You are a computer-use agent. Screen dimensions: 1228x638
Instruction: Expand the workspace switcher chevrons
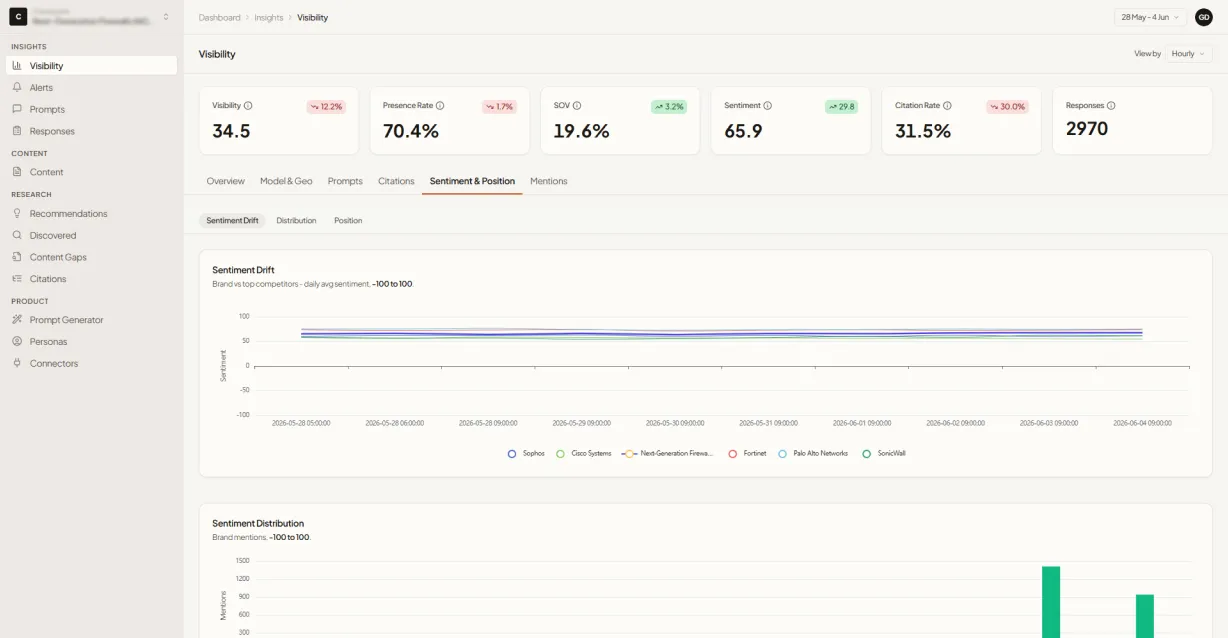pyautogui.click(x=166, y=17)
